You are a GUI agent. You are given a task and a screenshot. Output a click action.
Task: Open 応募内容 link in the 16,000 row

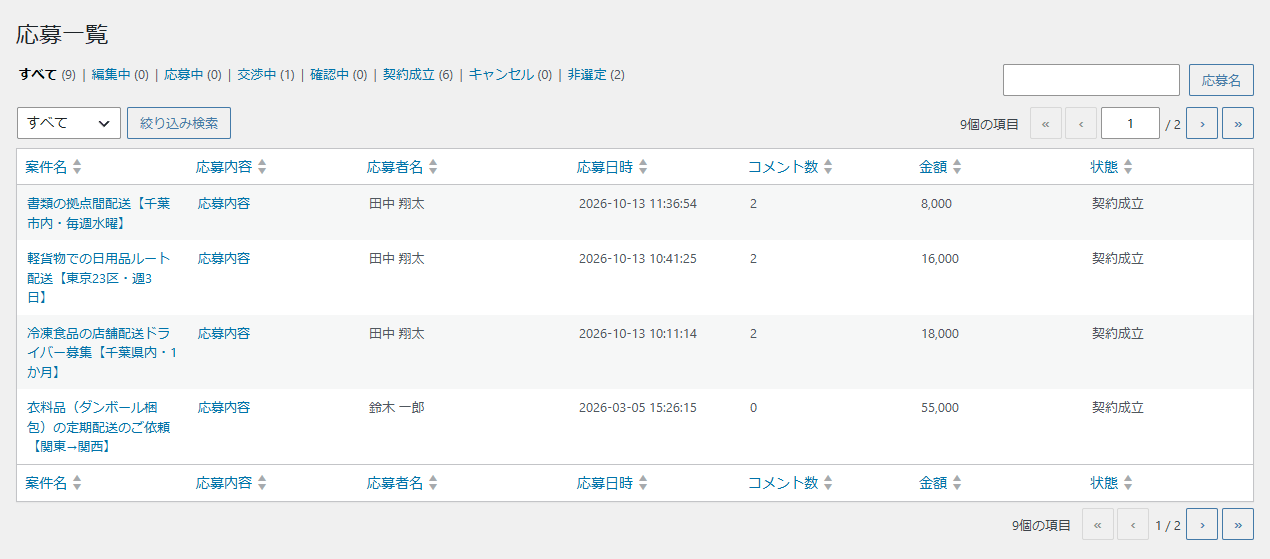[224, 258]
